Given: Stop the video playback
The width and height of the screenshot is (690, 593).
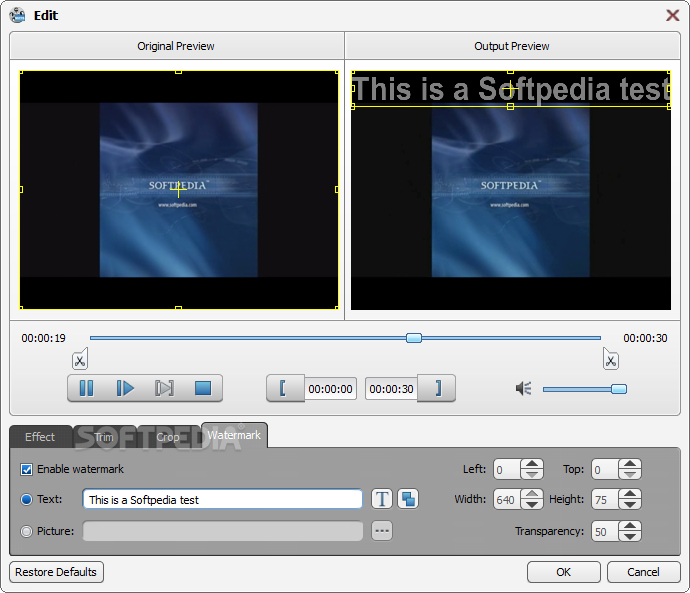Looking at the screenshot, I should pos(203,388).
